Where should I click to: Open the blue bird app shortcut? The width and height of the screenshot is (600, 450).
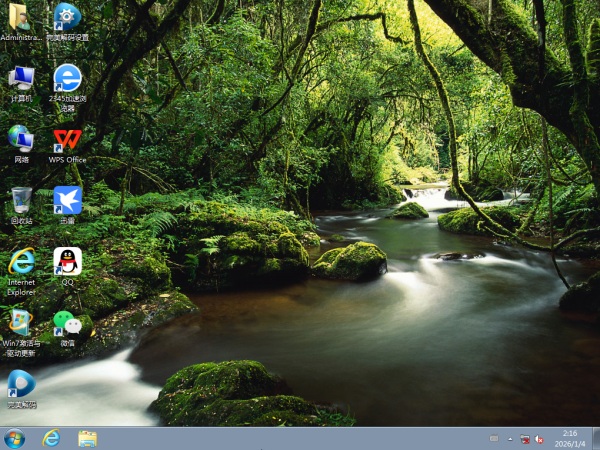pos(67,200)
